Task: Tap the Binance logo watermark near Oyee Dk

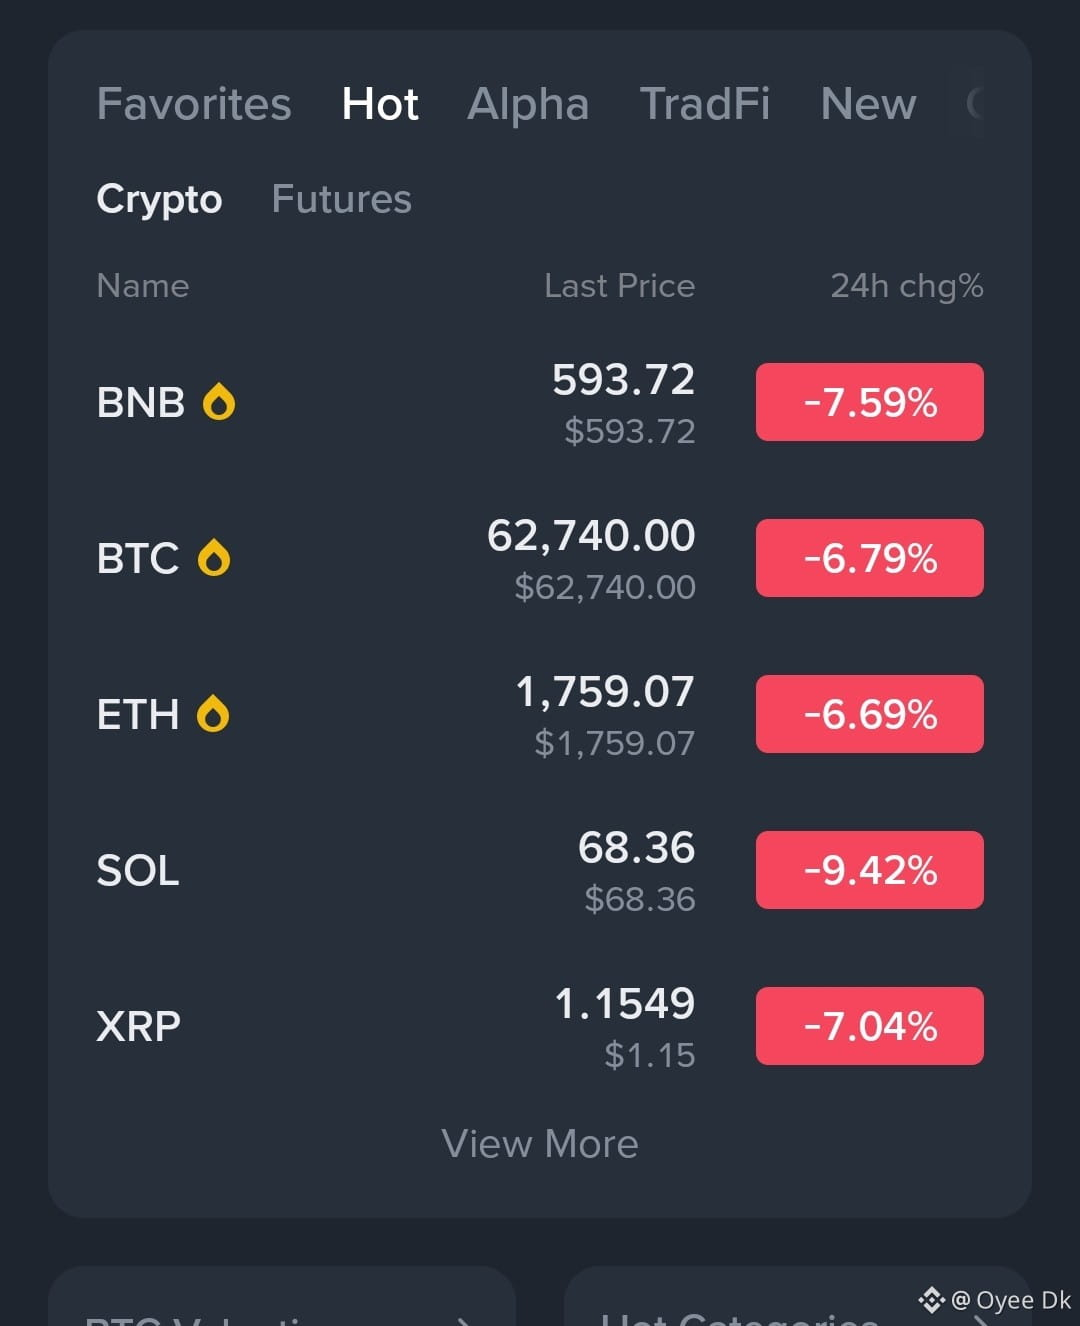Action: (x=931, y=1300)
